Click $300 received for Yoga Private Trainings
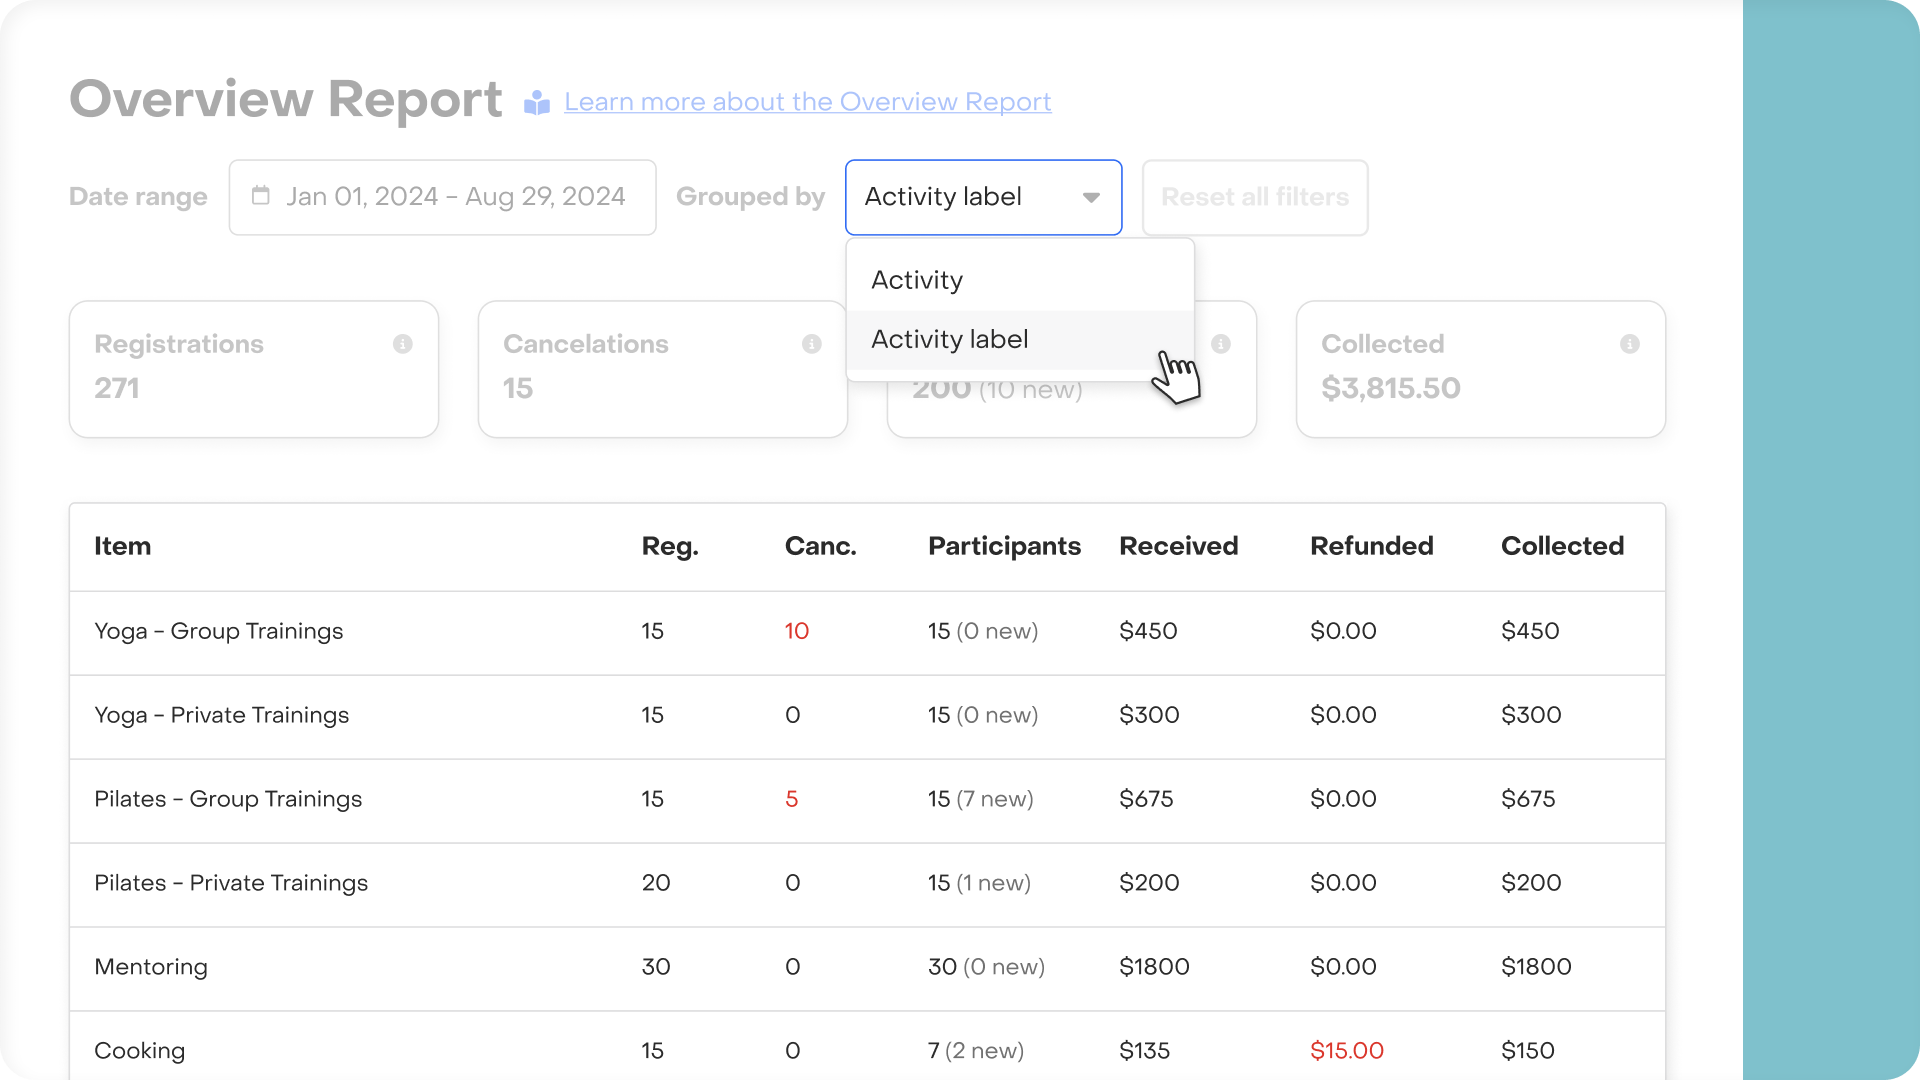The height and width of the screenshot is (1080, 1920). [1149, 715]
